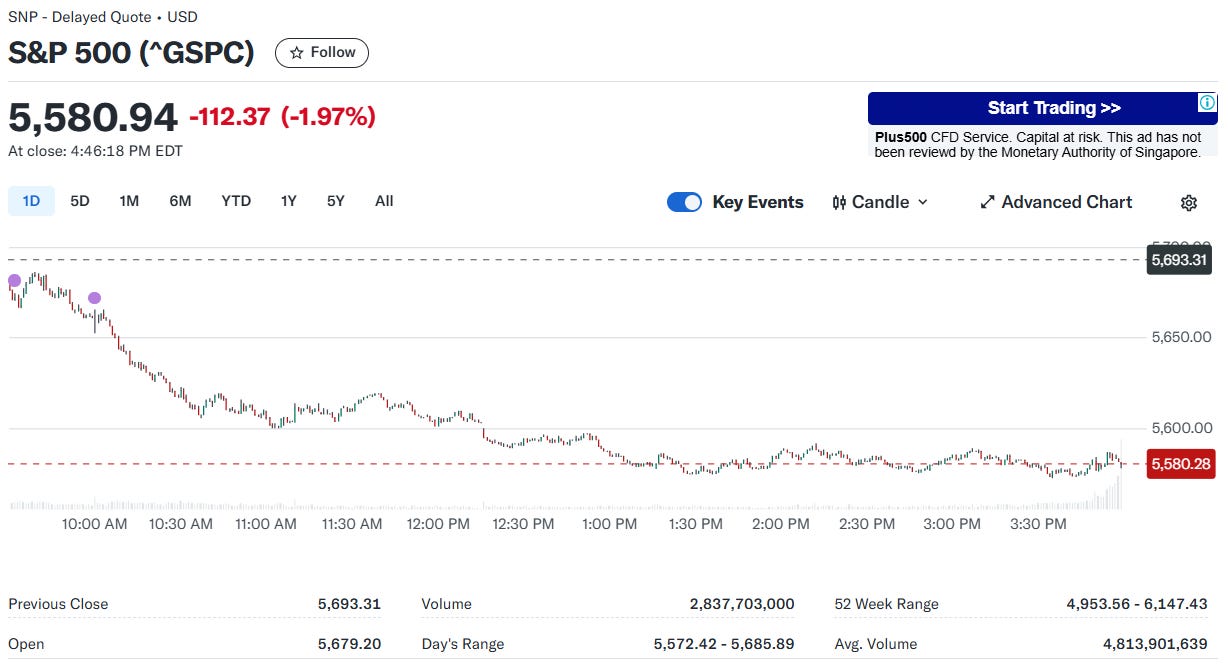
Task: Click the Previous Close label
Action: click(58, 604)
